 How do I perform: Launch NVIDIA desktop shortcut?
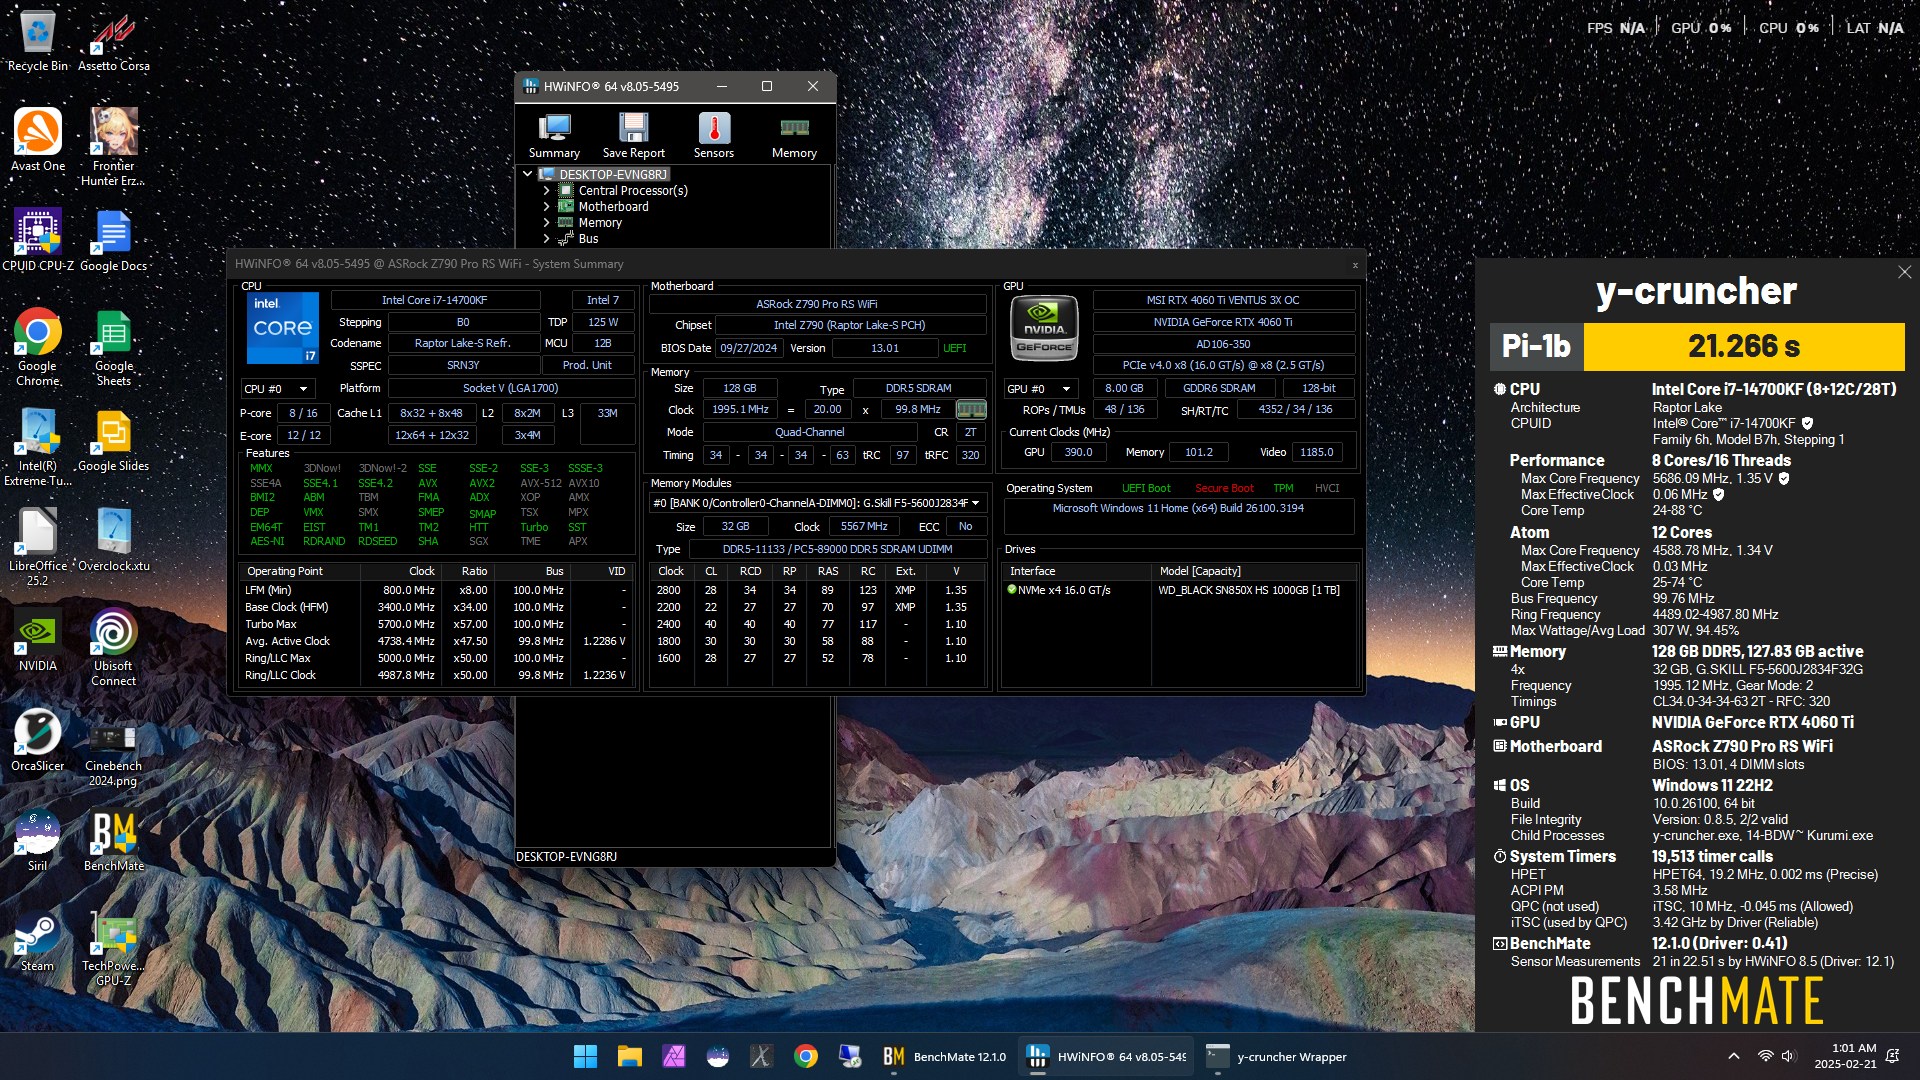pos(38,640)
